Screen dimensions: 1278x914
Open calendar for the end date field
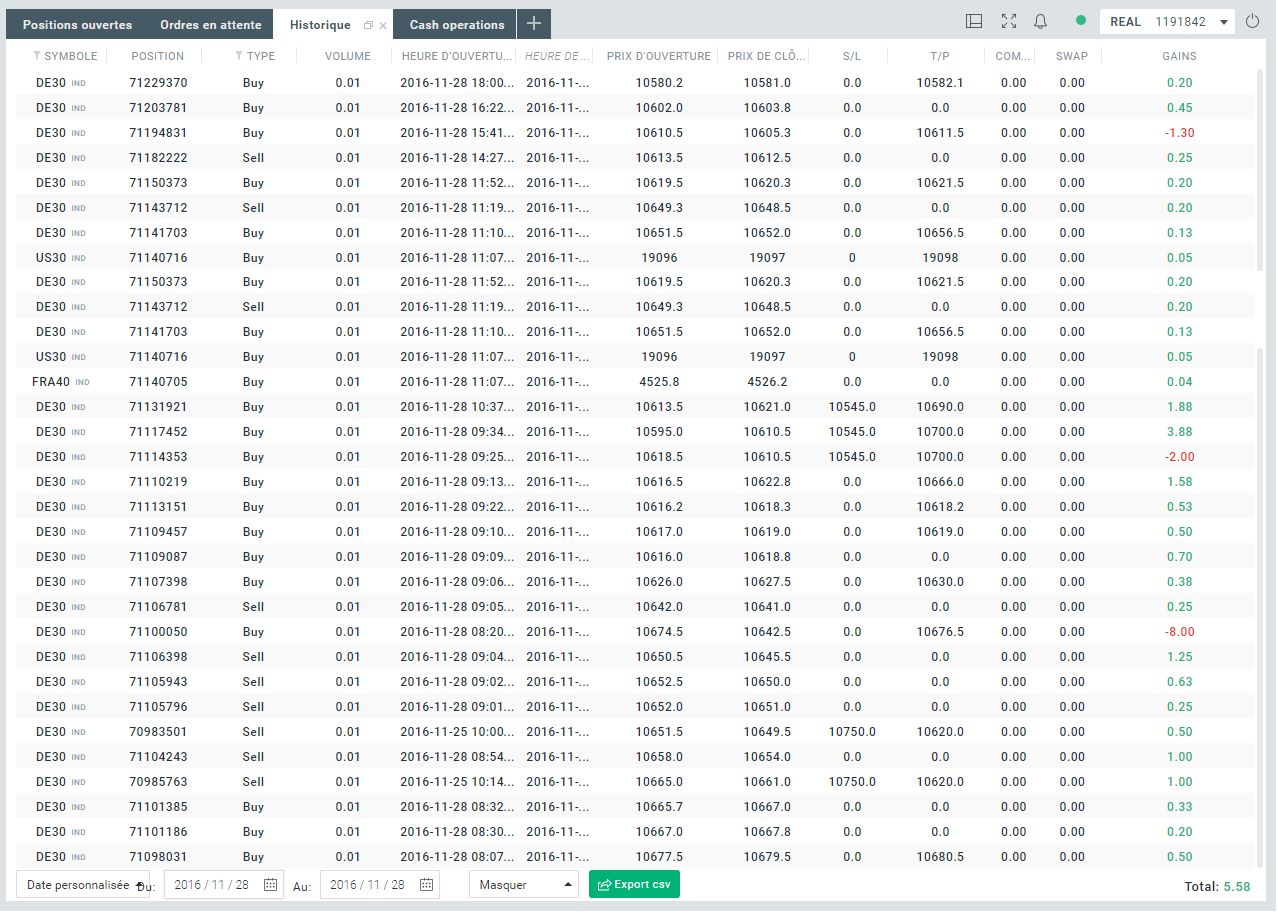(x=427, y=885)
